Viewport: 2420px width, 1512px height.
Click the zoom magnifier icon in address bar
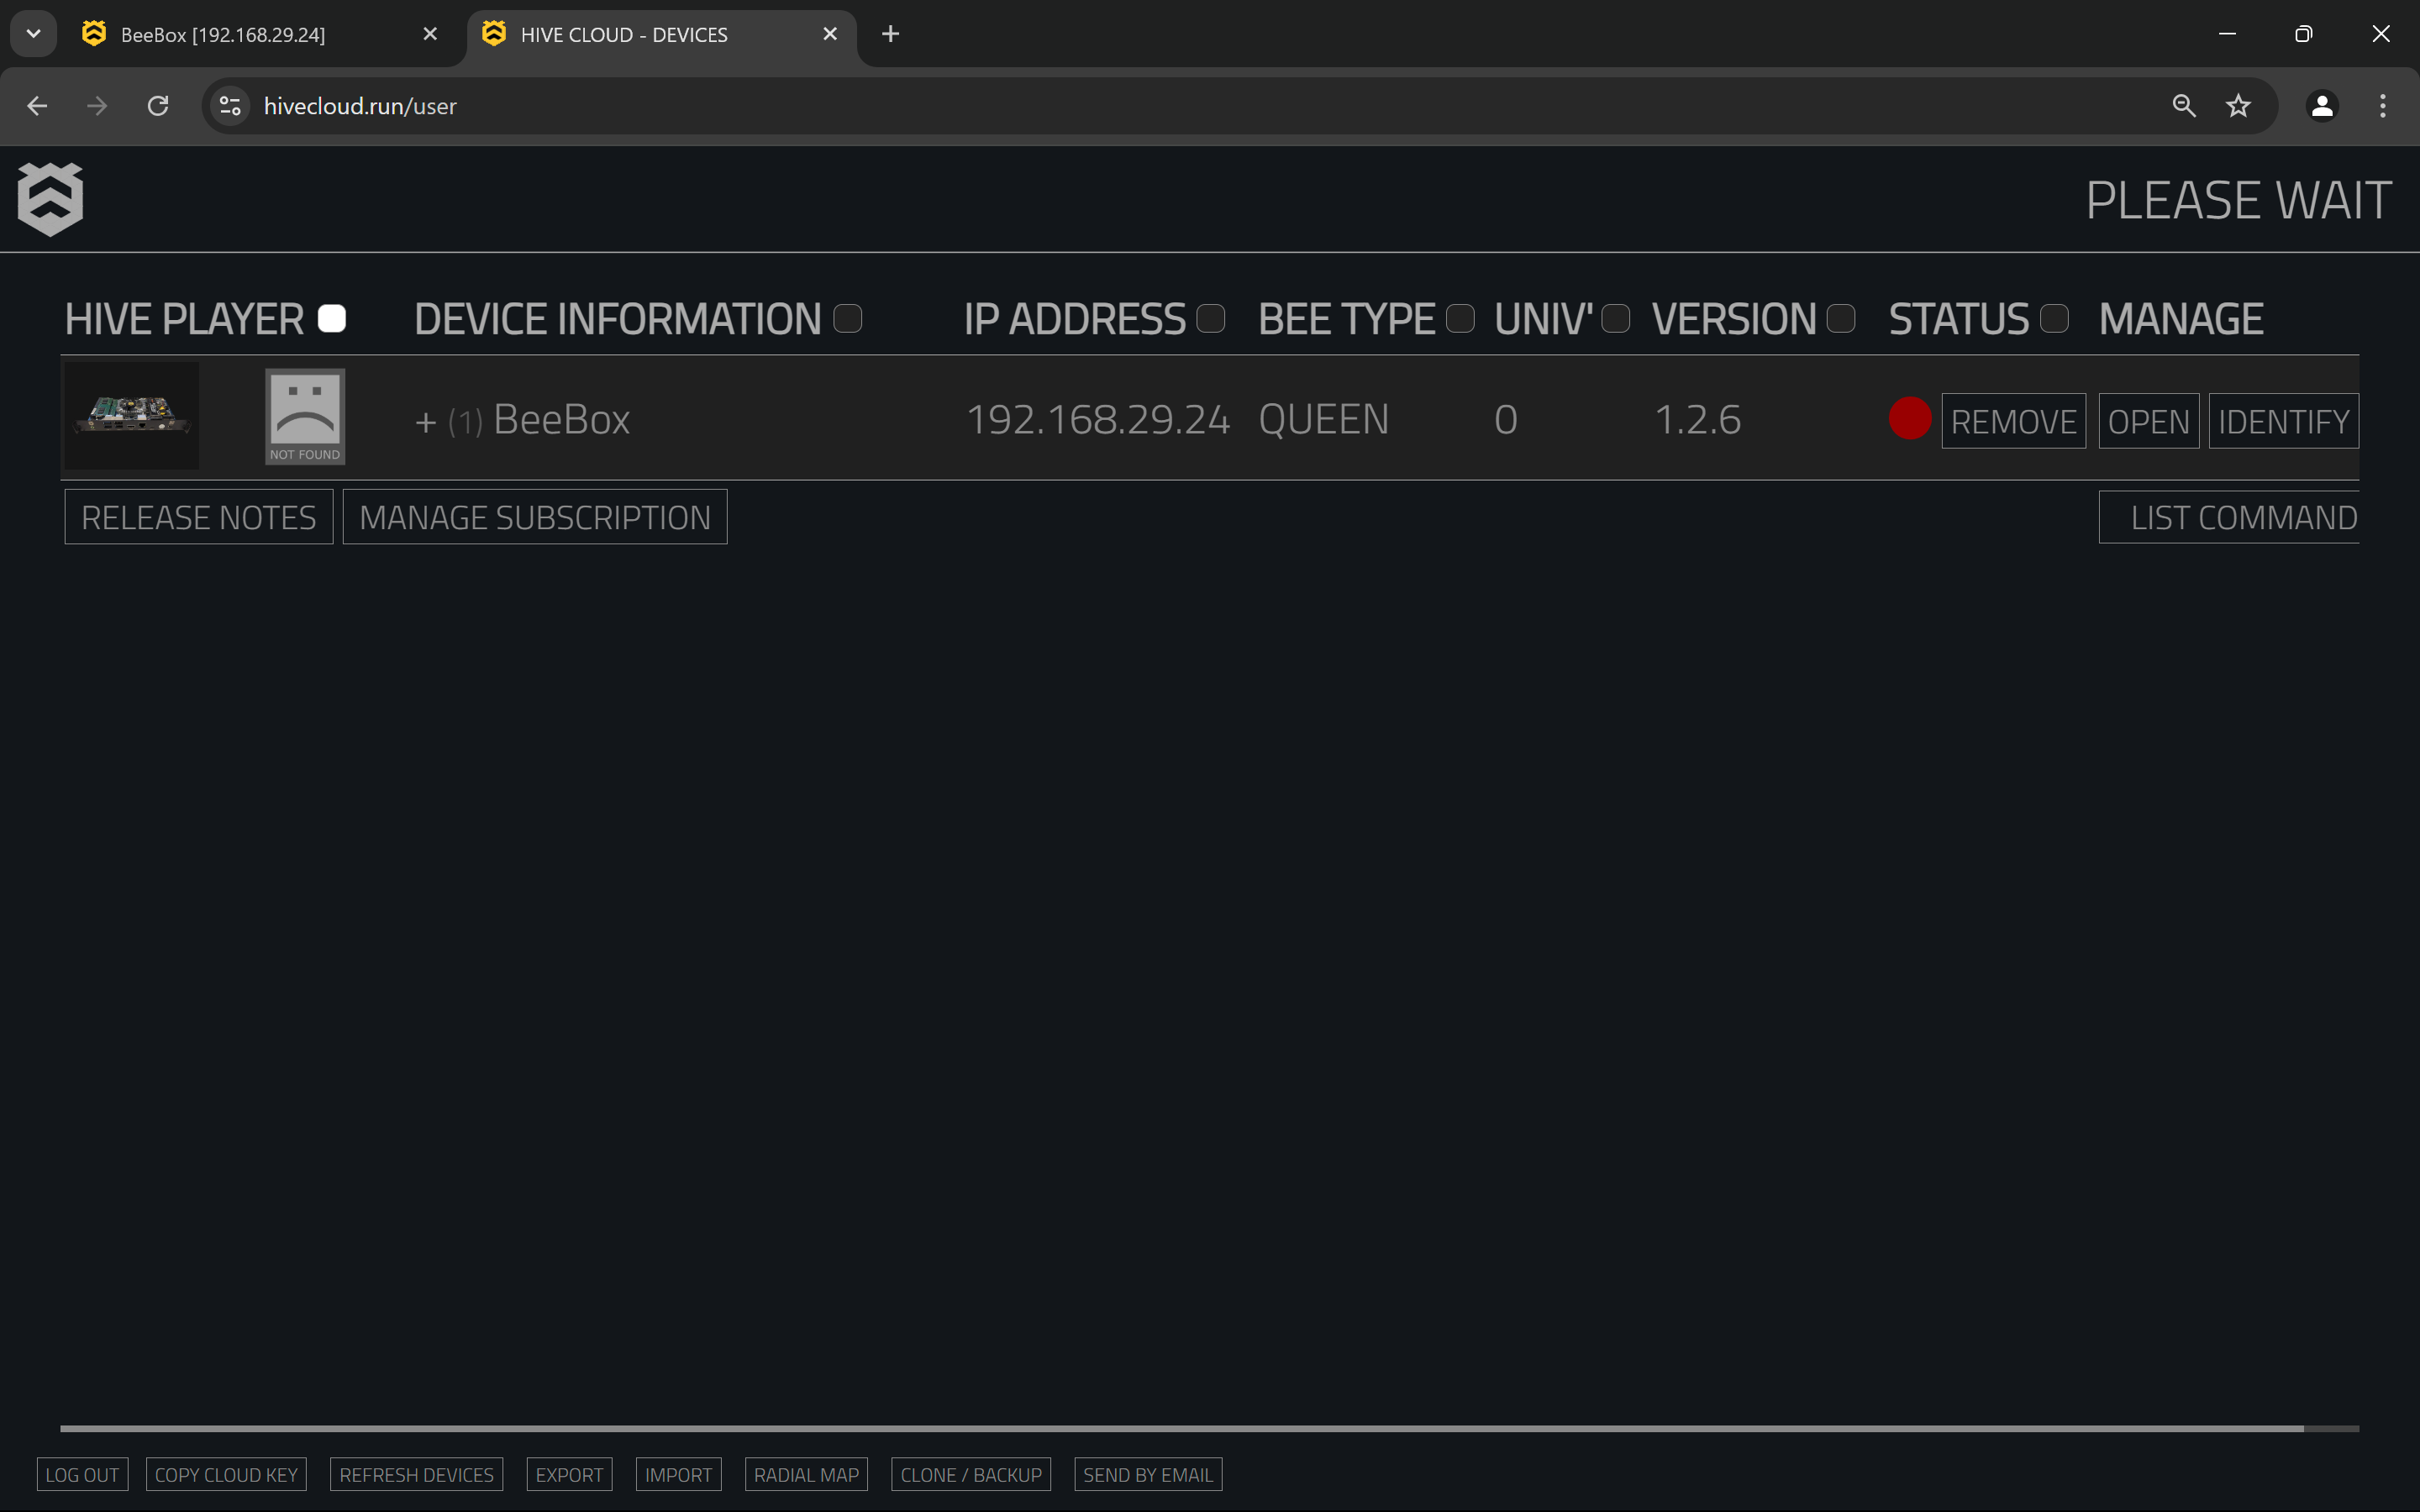click(2184, 106)
